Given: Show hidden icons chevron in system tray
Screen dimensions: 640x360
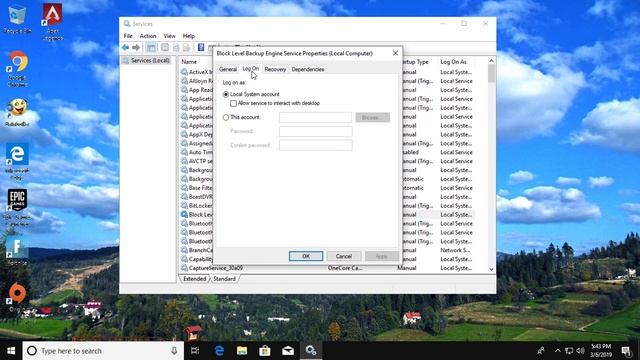Looking at the screenshot, I should pyautogui.click(x=558, y=351).
